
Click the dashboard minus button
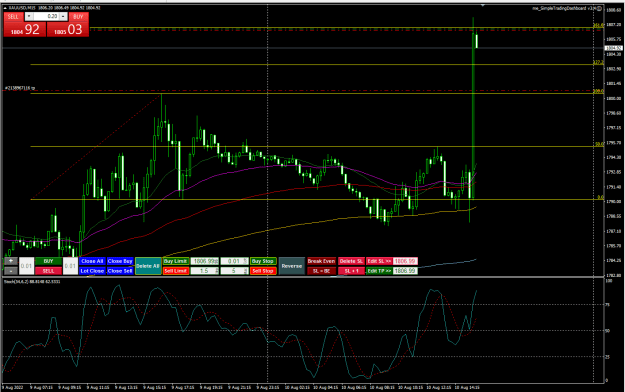coord(11,271)
